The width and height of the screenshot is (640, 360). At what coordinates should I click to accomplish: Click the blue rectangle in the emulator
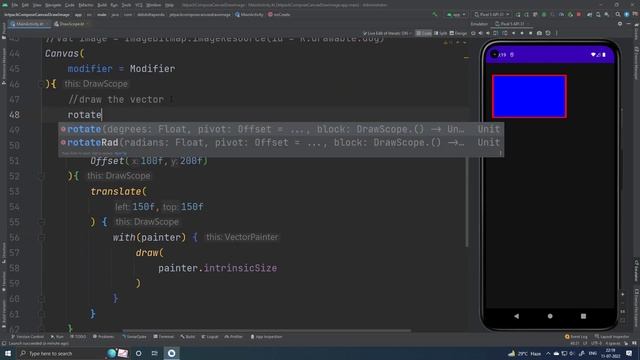[x=529, y=96]
